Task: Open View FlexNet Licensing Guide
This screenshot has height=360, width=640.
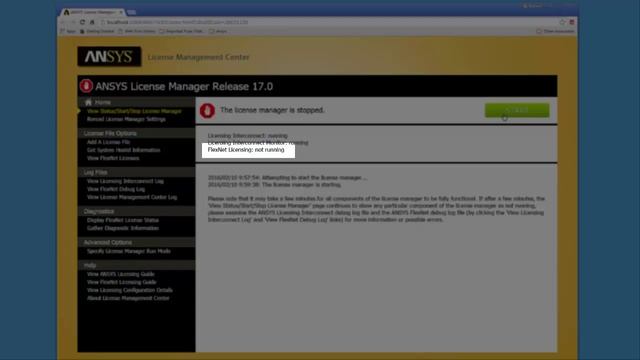Action: pos(121,282)
